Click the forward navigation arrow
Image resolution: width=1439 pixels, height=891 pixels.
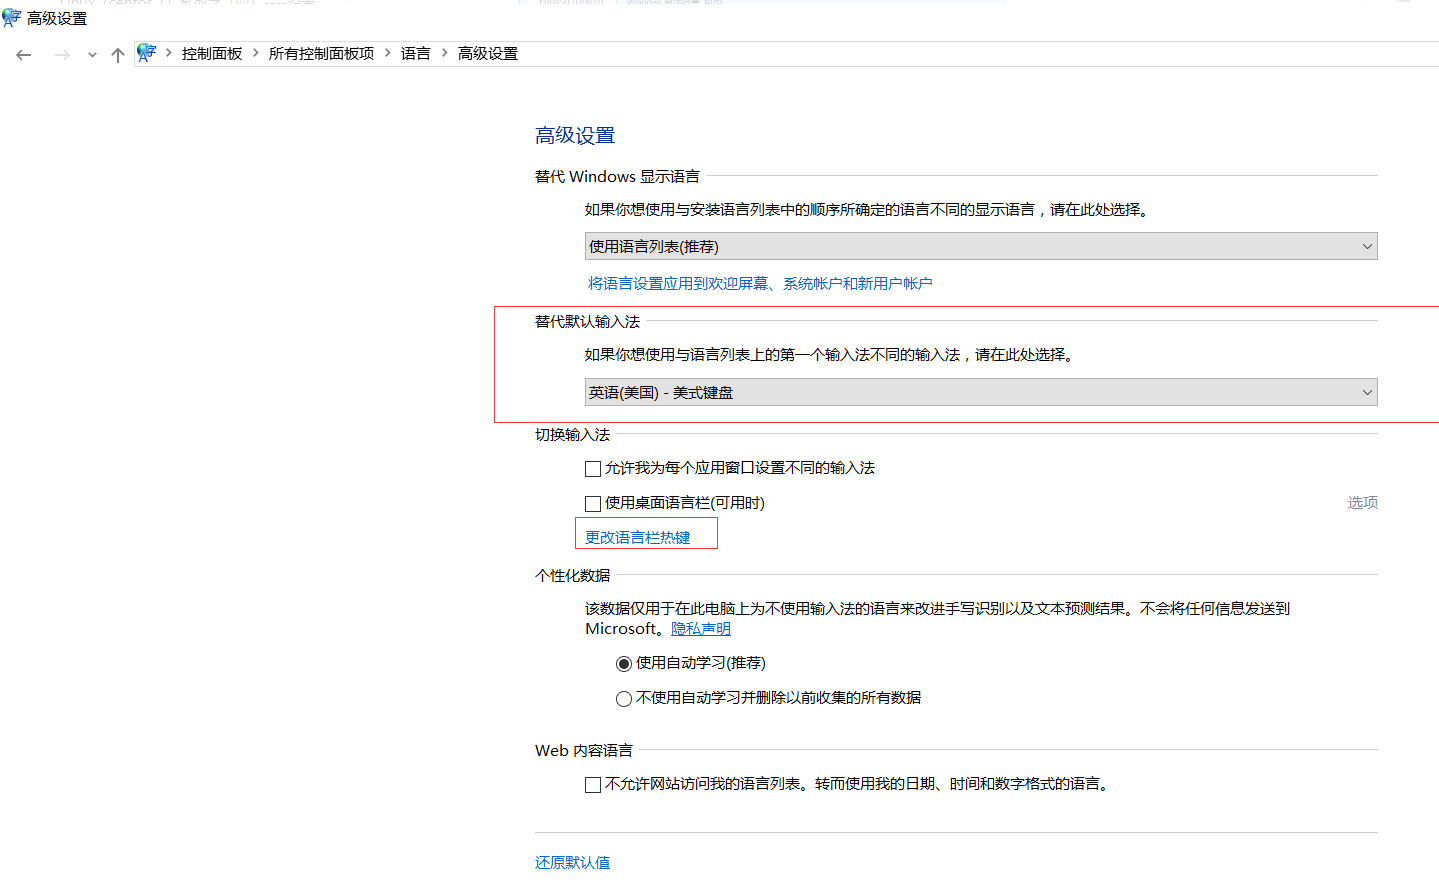tap(62, 55)
